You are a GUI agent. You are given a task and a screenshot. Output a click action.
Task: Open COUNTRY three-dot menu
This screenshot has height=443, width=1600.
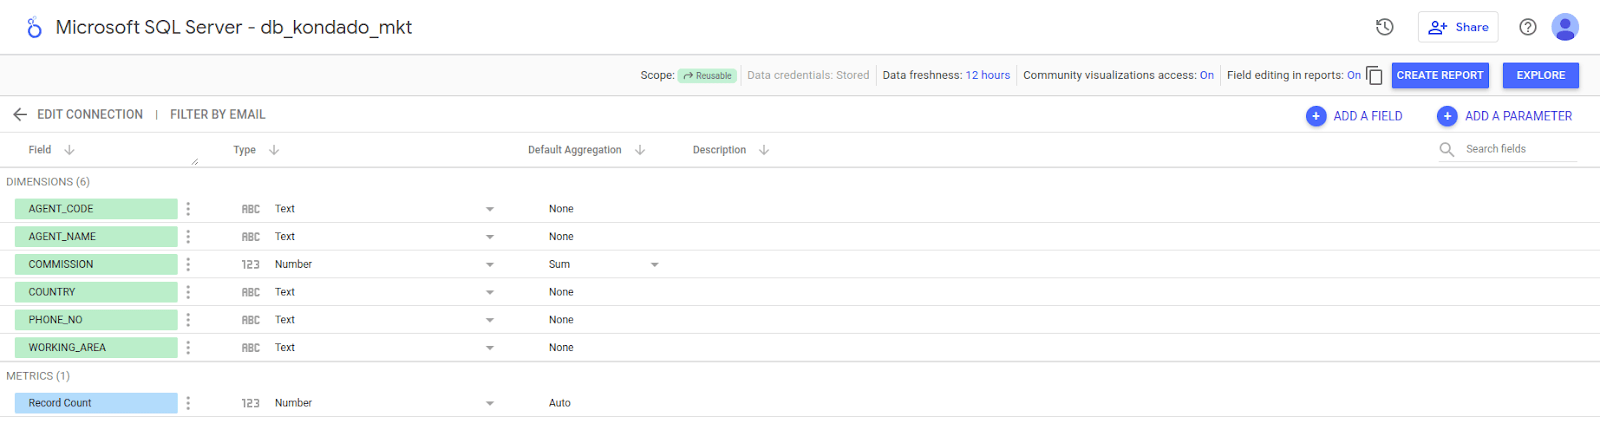coord(188,292)
